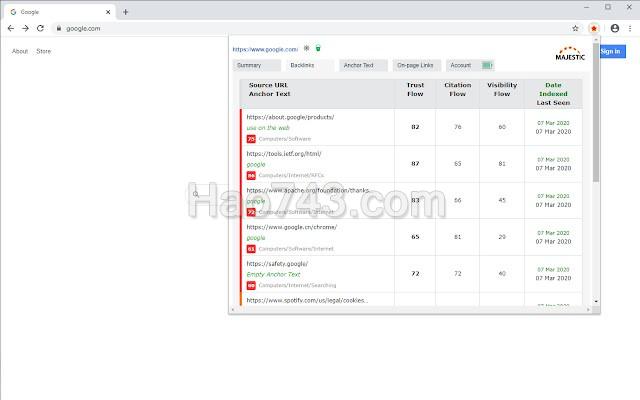Image resolution: width=640 pixels, height=400 pixels.
Task: Select the Google tab in Chrome
Action: (60, 12)
